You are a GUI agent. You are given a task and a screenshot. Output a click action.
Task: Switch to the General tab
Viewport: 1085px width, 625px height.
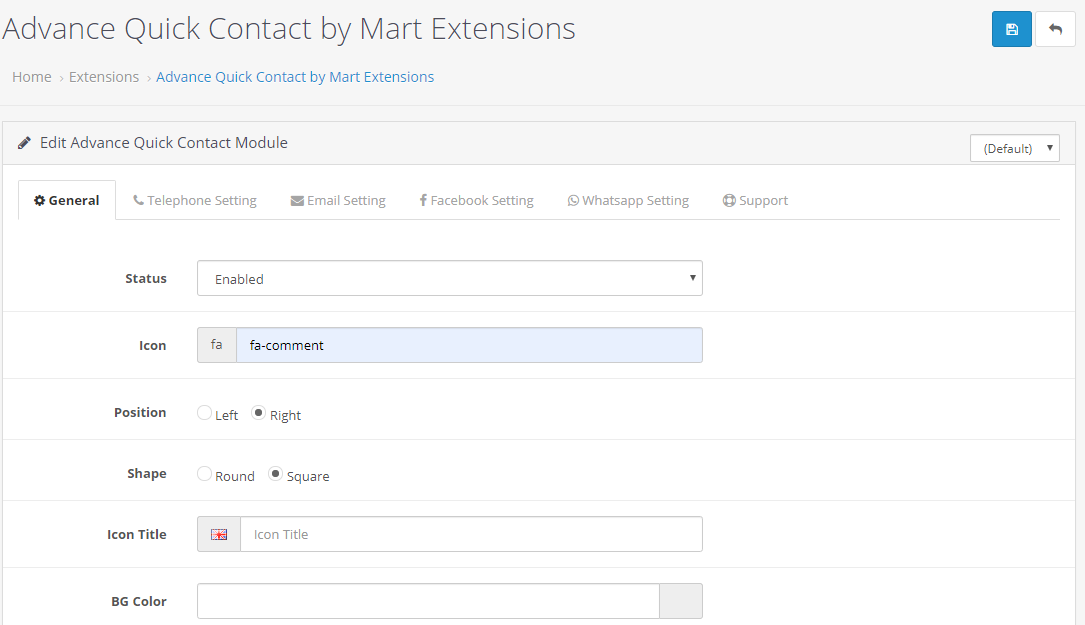point(66,200)
